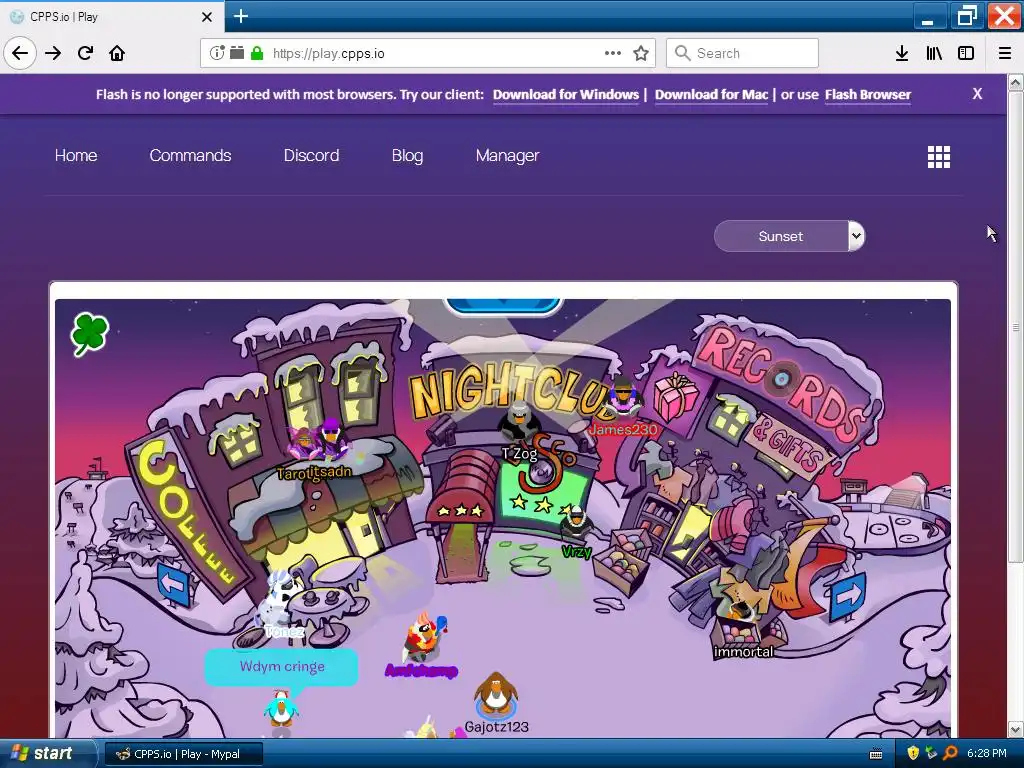The image size is (1024, 768).
Task: Click the Download for Windows link
Action: coord(566,95)
